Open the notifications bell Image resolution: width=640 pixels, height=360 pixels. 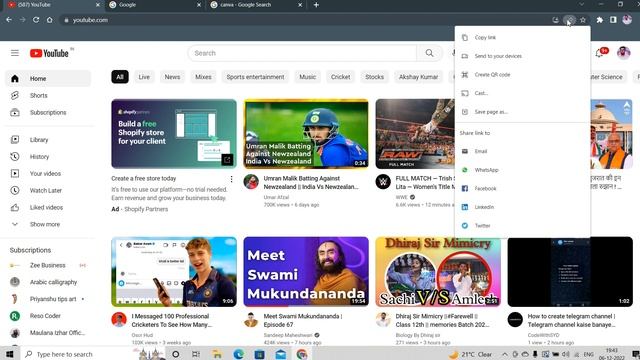coord(600,53)
